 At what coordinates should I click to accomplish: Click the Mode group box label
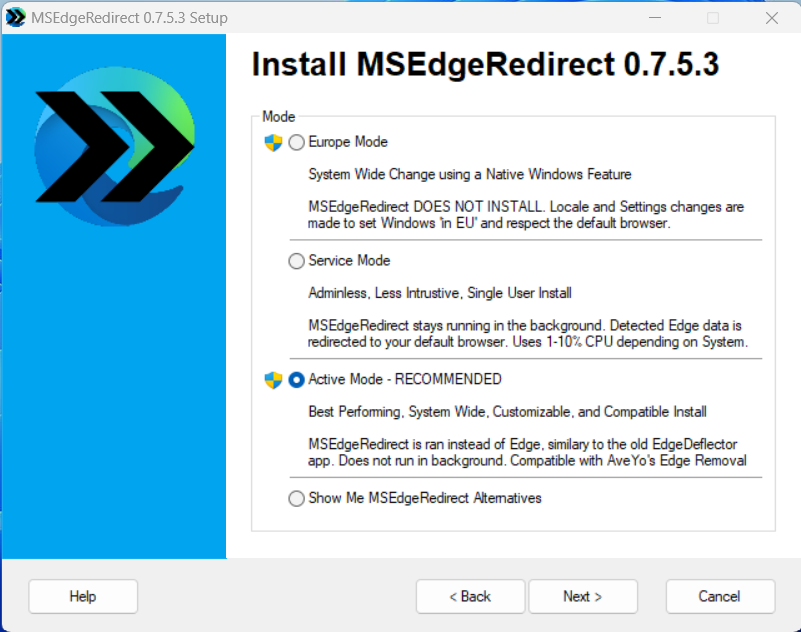[278, 117]
